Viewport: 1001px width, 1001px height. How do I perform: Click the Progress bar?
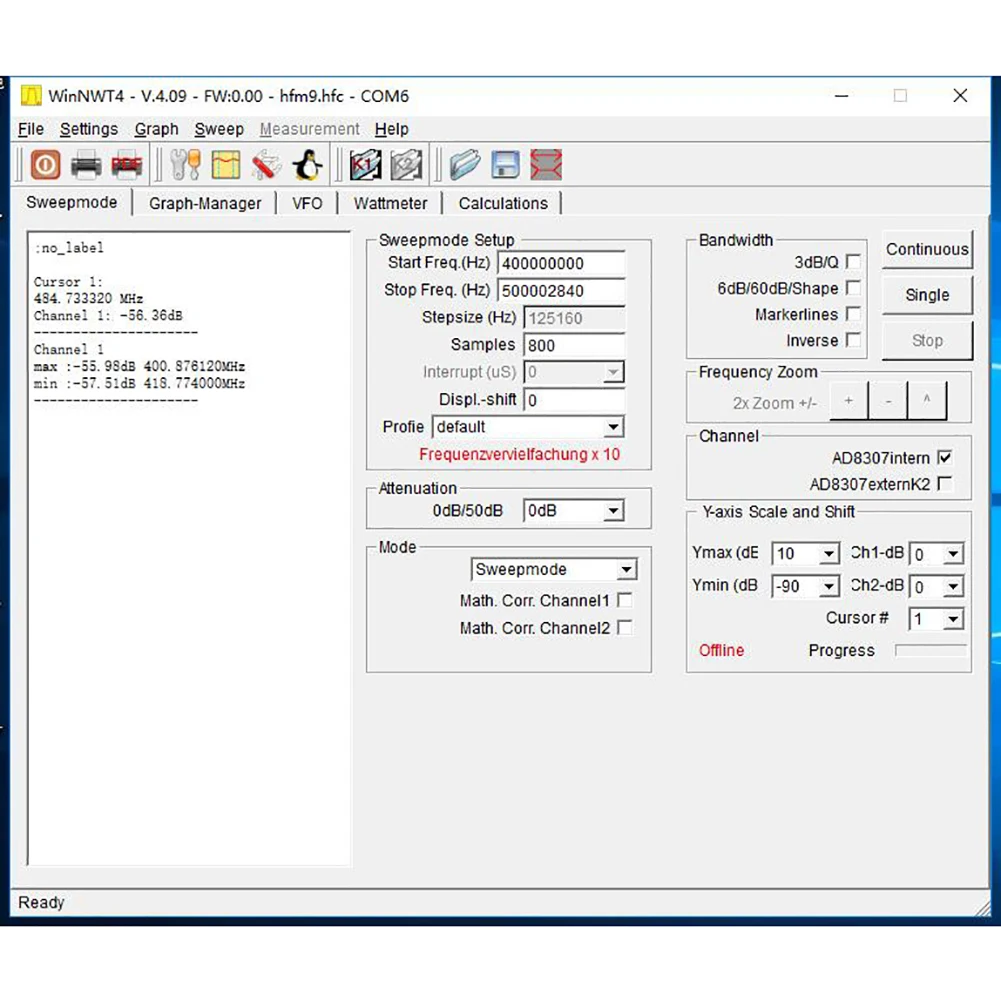coord(931,650)
